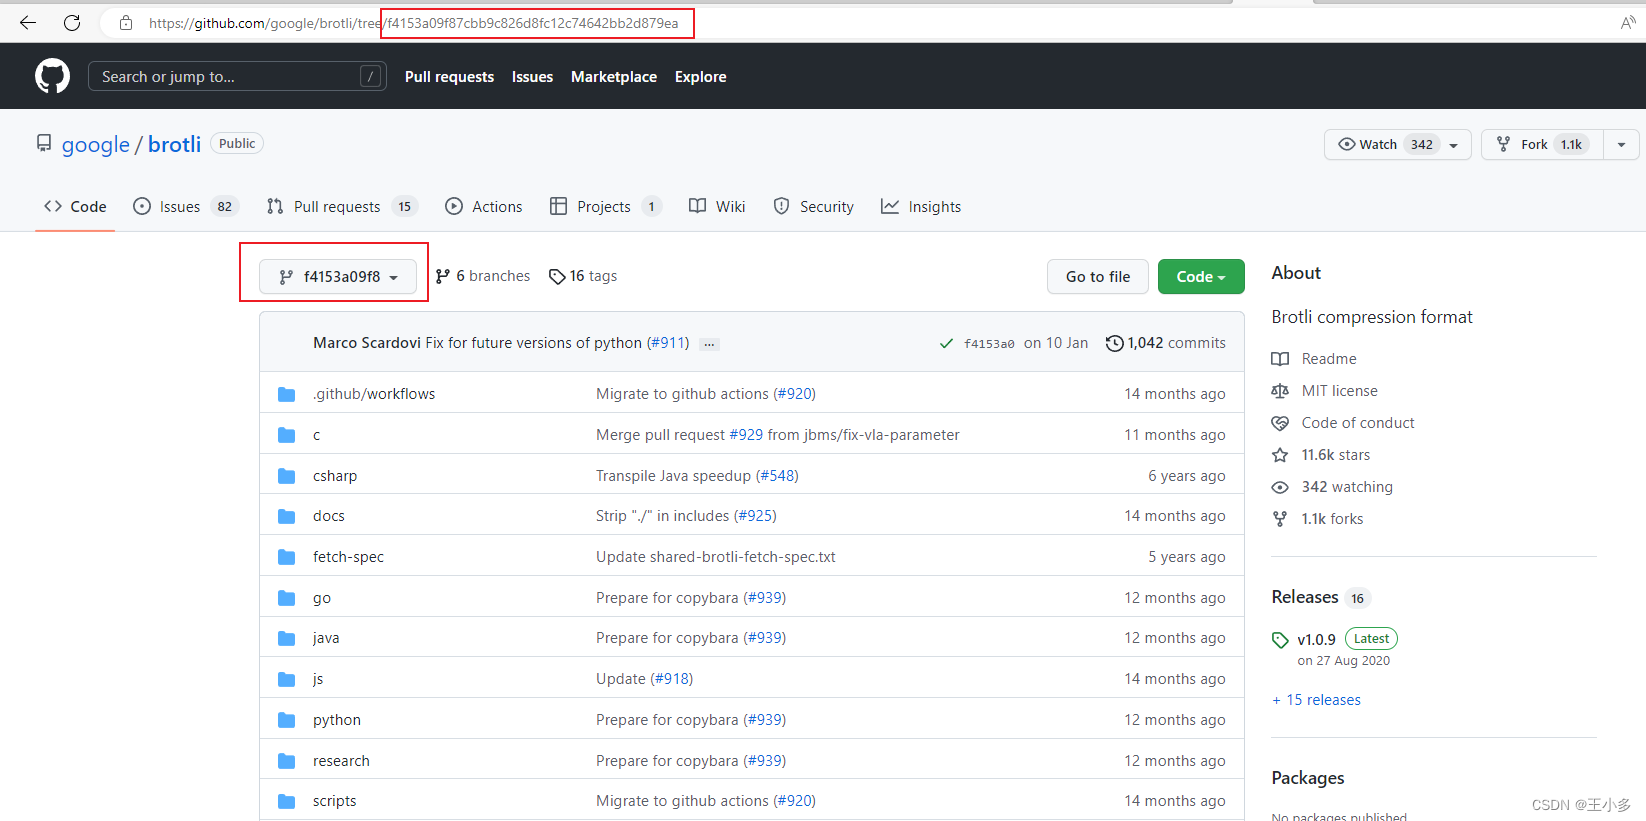Switch to the Code tab
Viewport: 1646px width, 821px height.
tap(75, 206)
